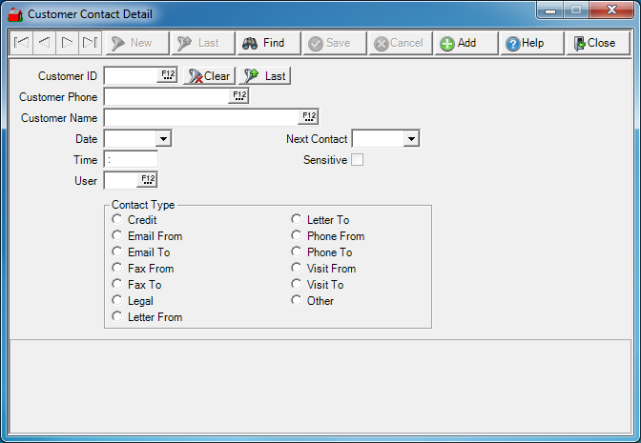Open Help from the toolbar
This screenshot has width=641, height=443.
tap(525, 44)
